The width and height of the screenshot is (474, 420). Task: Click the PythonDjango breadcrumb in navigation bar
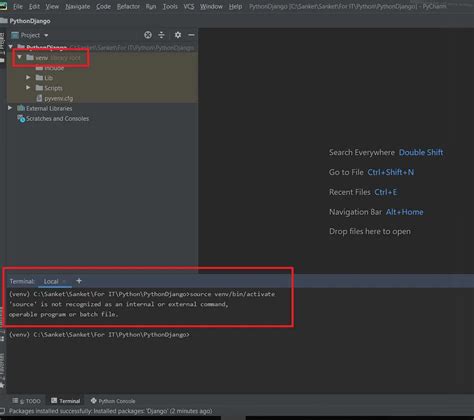tap(30, 21)
